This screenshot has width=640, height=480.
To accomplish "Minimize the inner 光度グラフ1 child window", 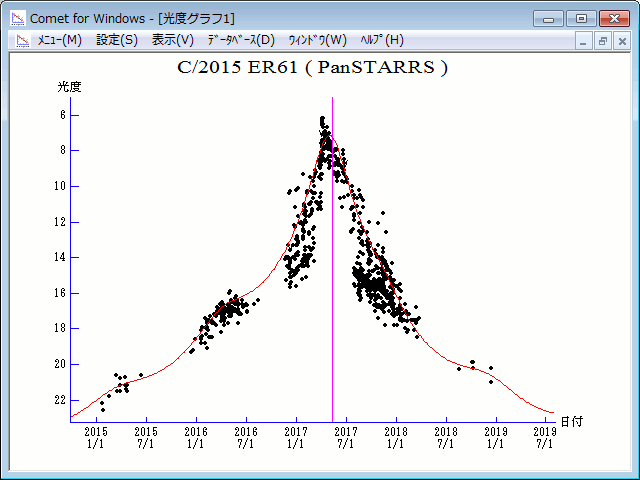I will click(583, 41).
